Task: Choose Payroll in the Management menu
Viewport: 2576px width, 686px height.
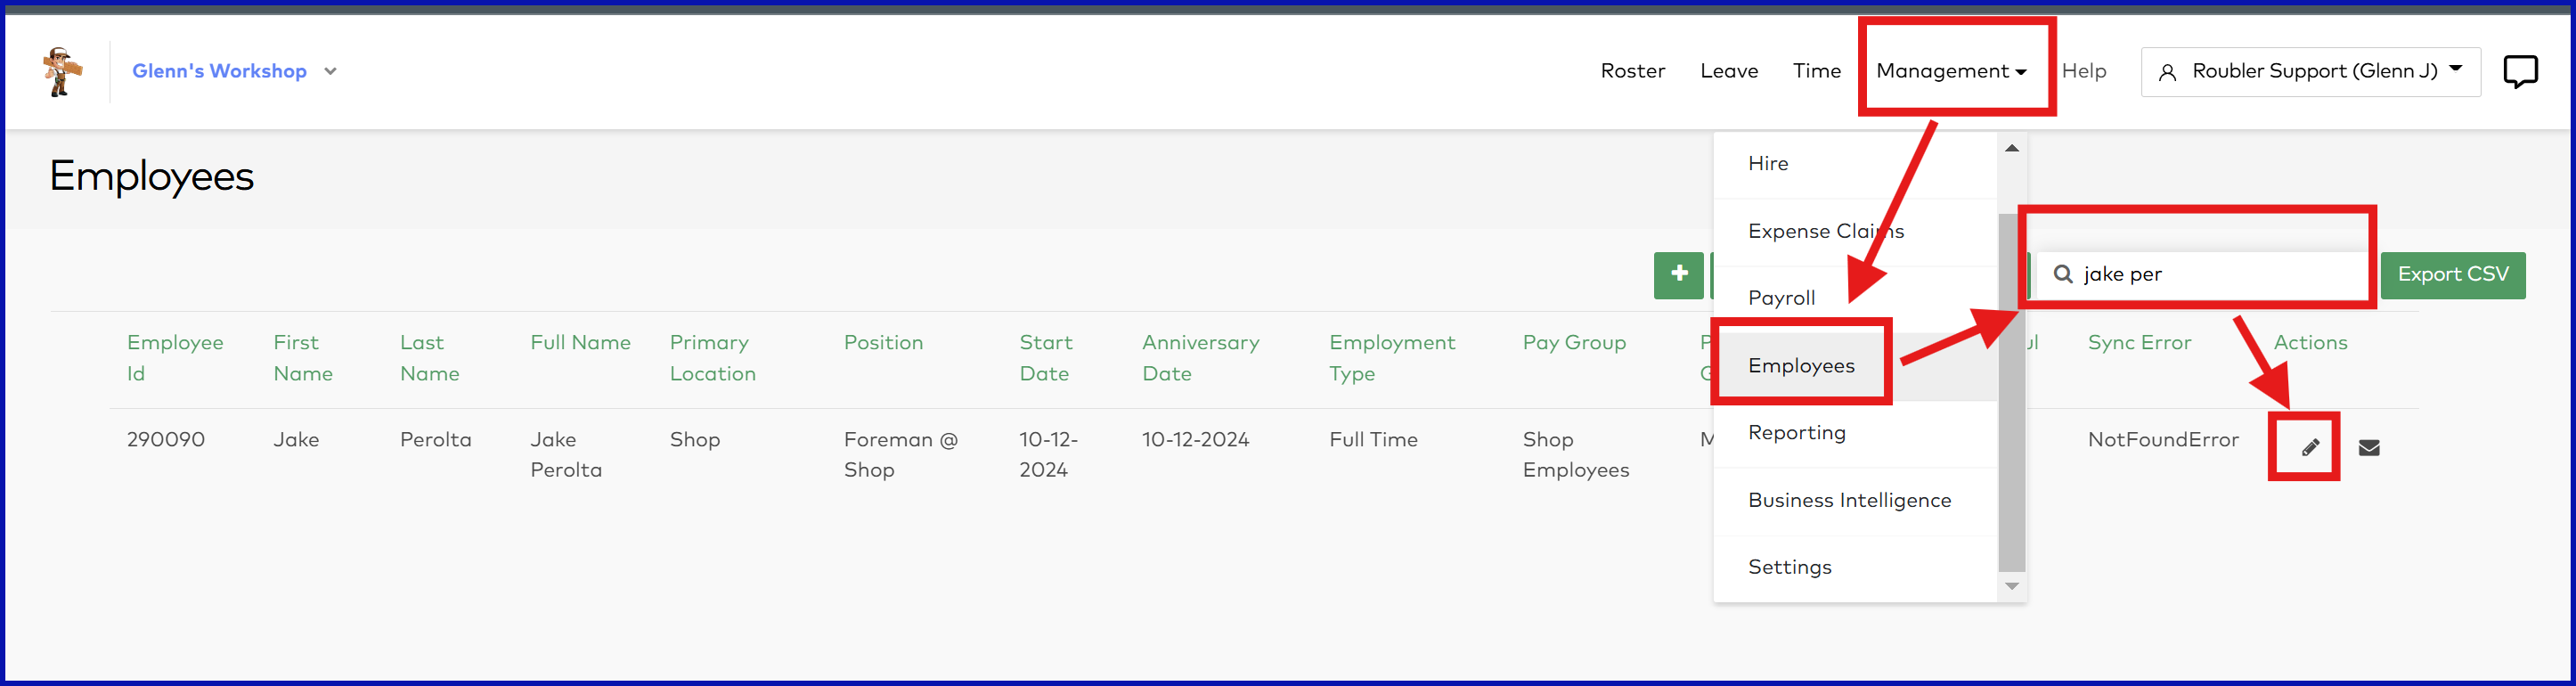Action: [1781, 298]
